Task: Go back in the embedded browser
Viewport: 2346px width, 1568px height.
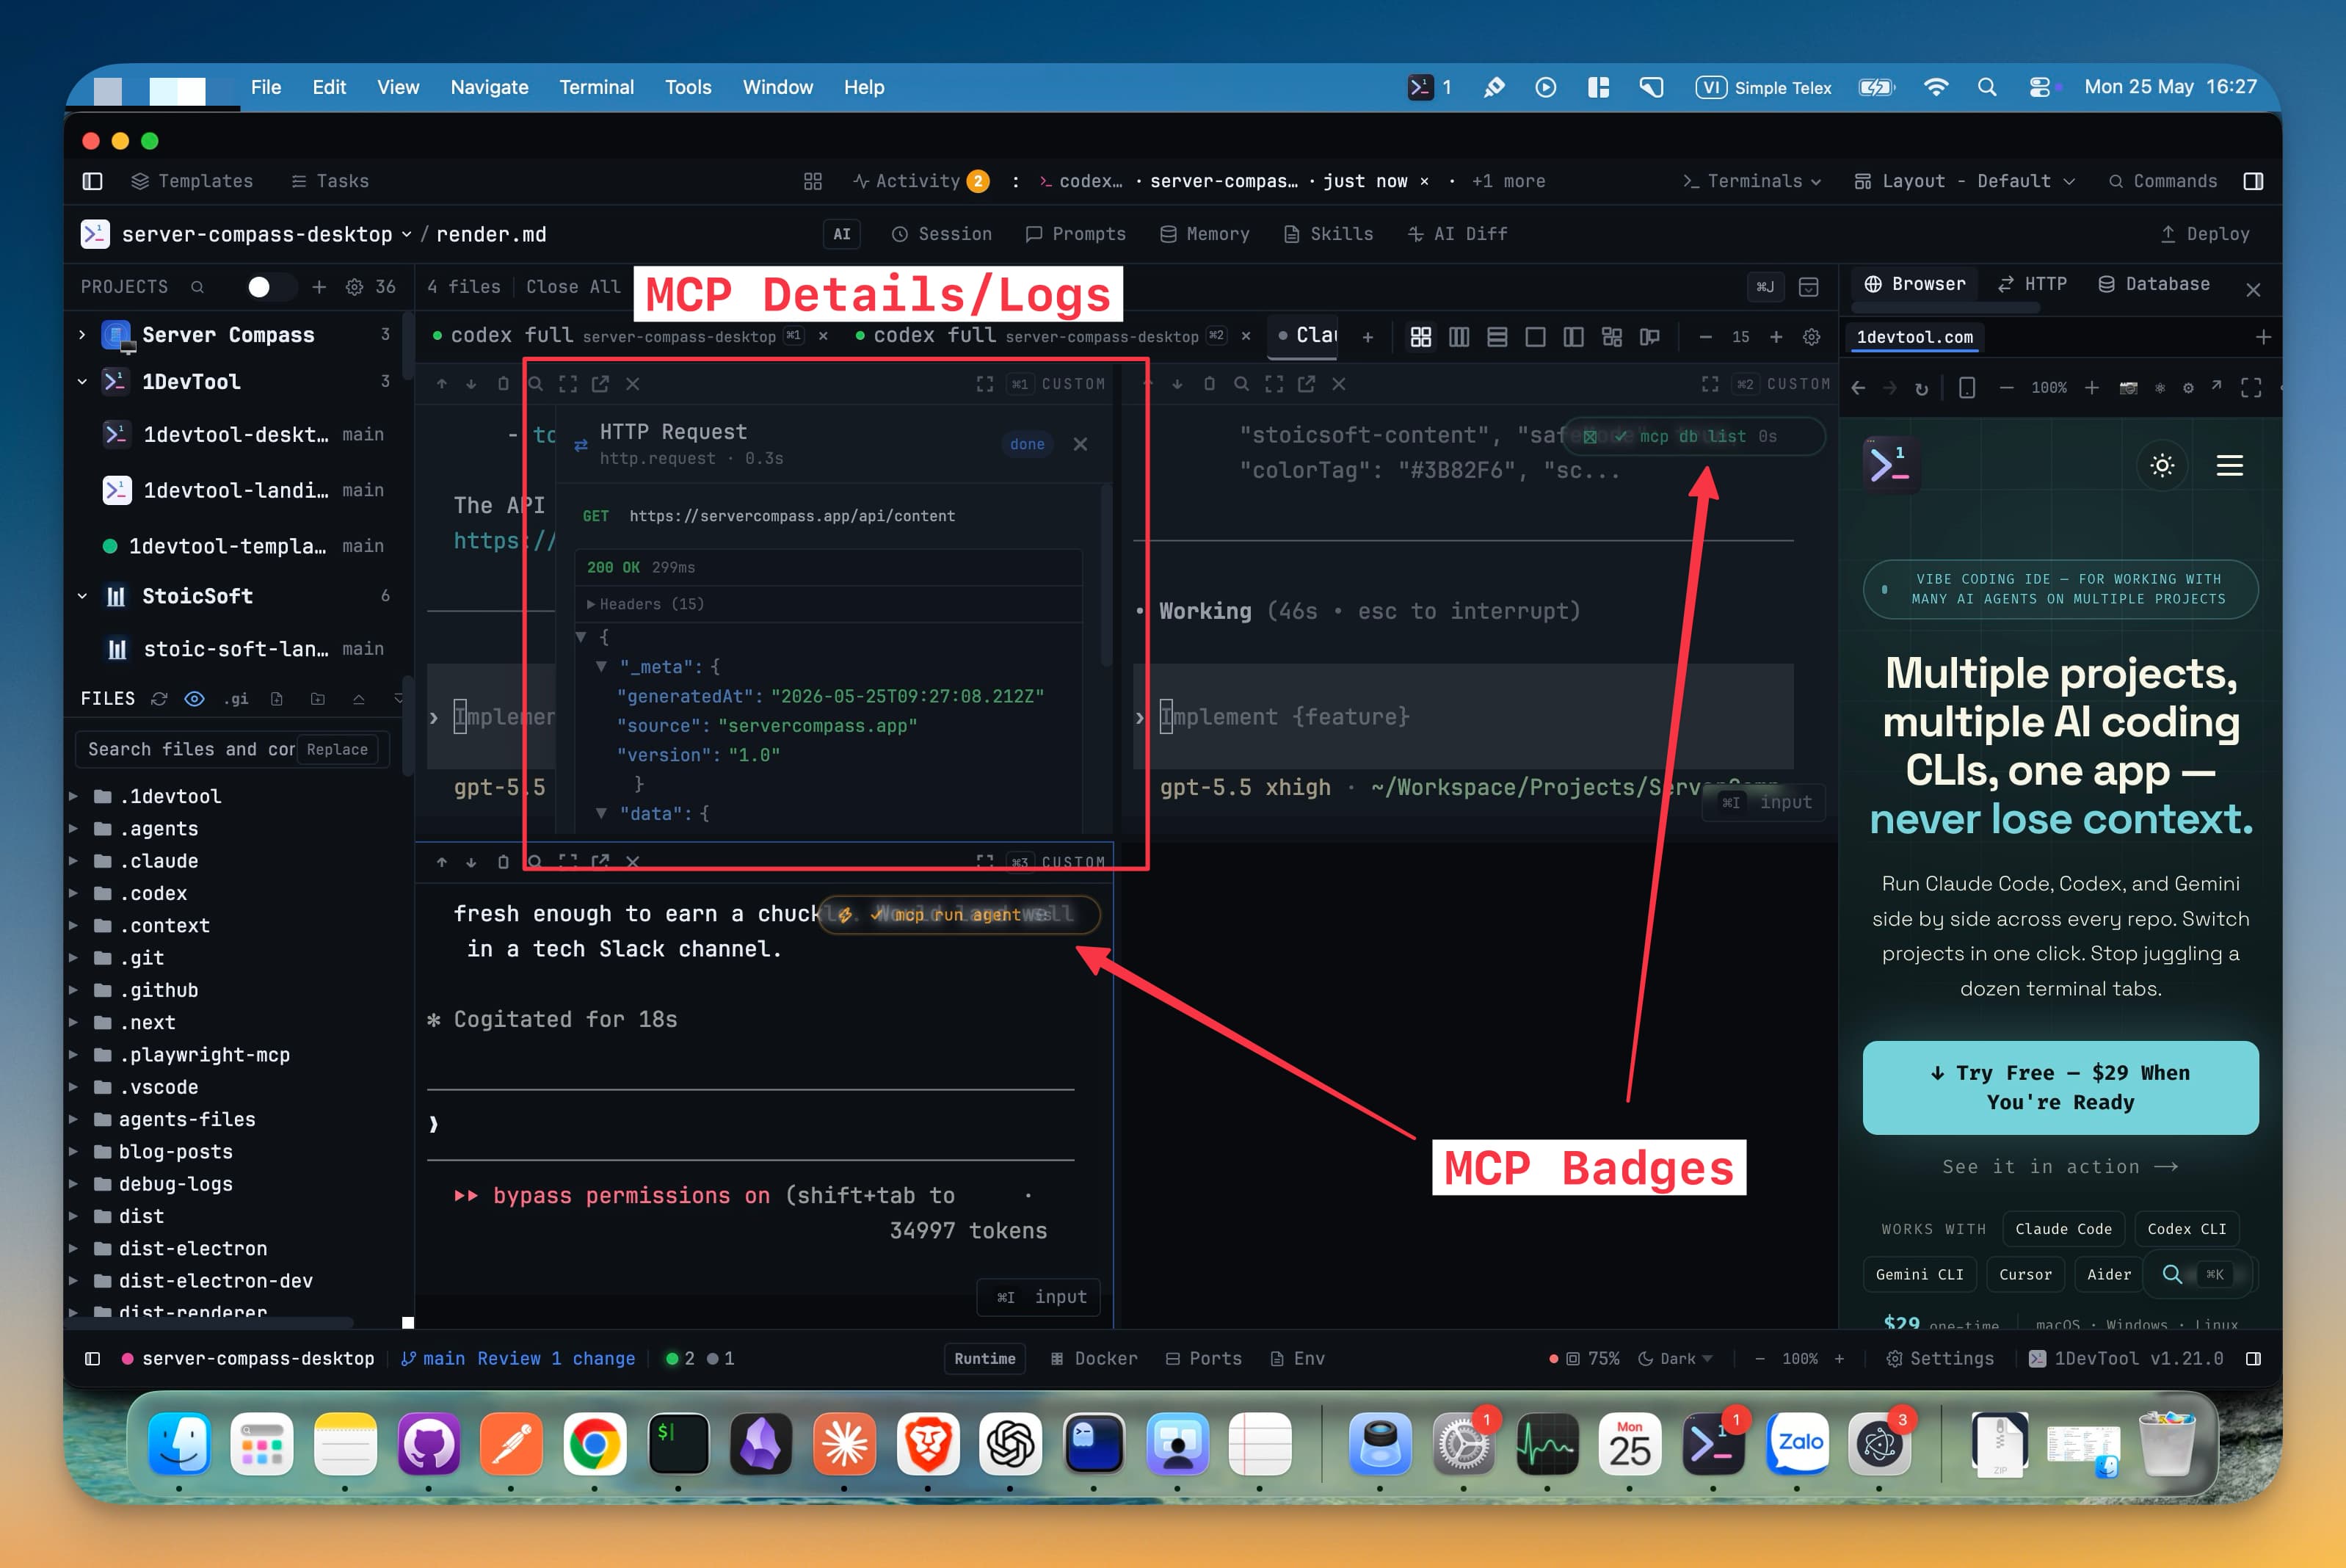Action: [x=1858, y=388]
